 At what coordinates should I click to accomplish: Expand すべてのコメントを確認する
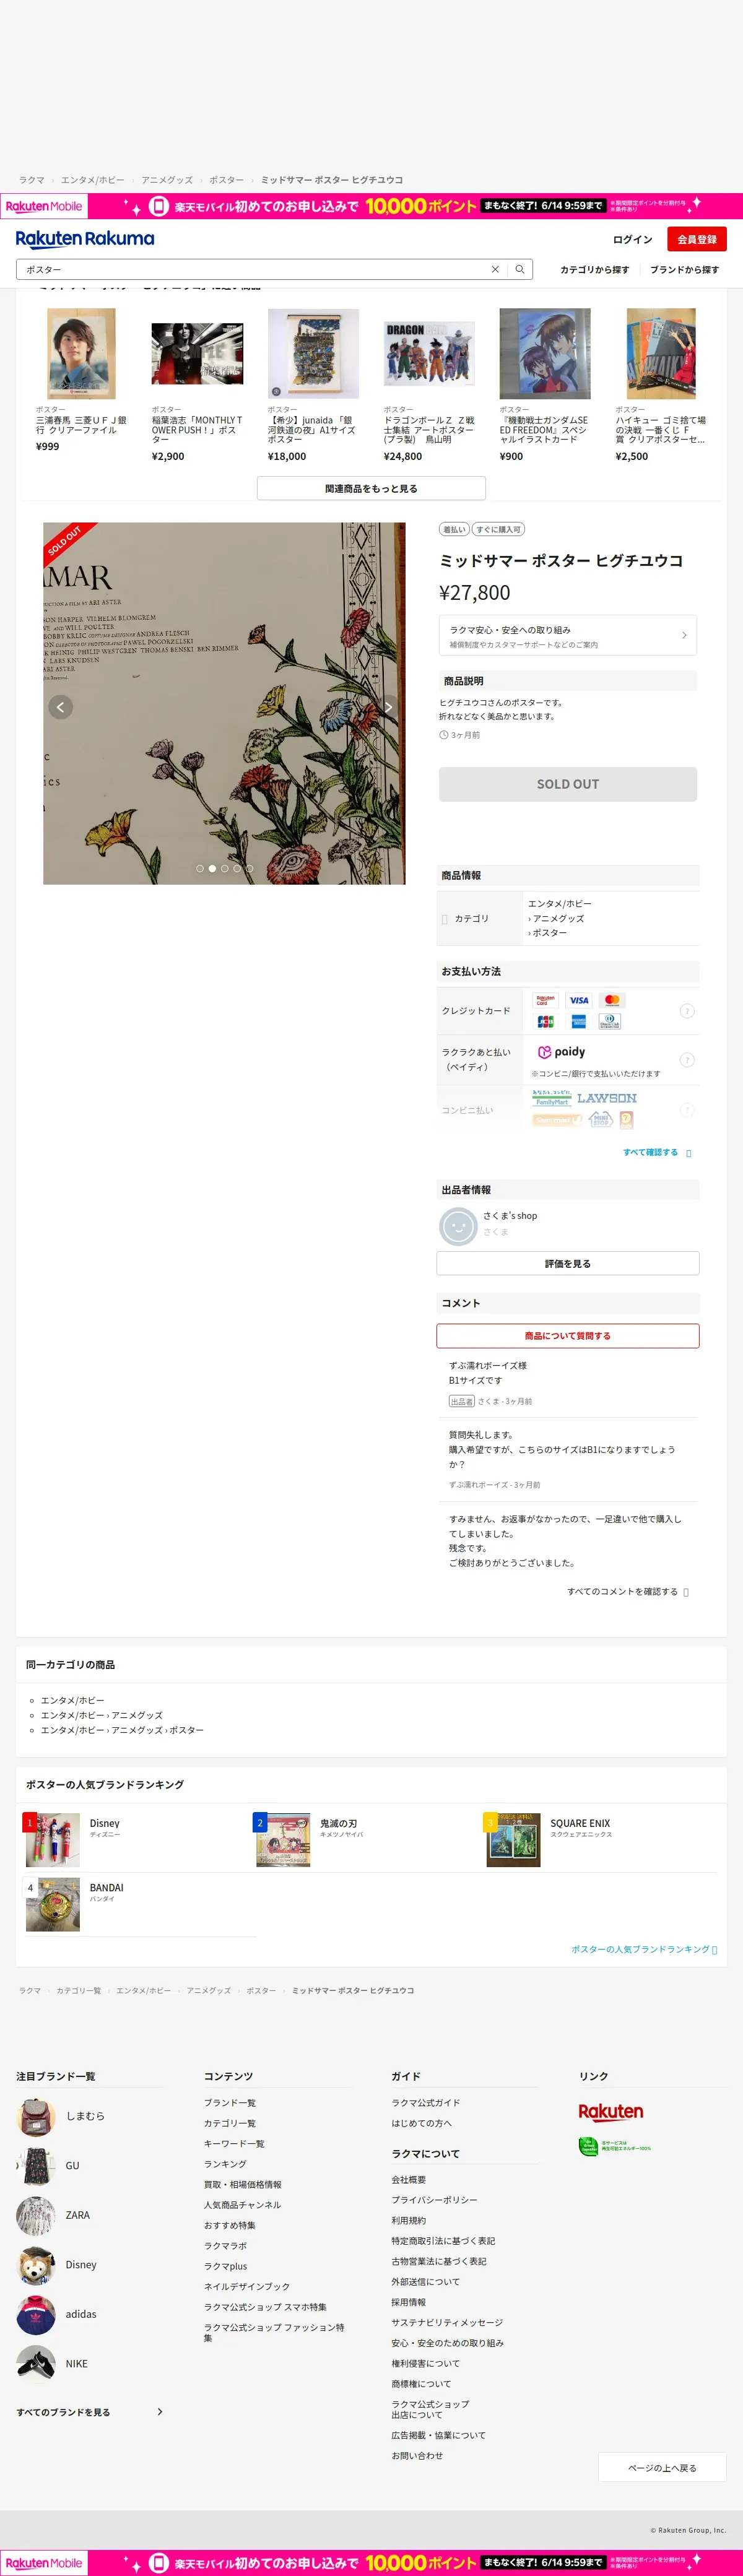click(628, 1591)
